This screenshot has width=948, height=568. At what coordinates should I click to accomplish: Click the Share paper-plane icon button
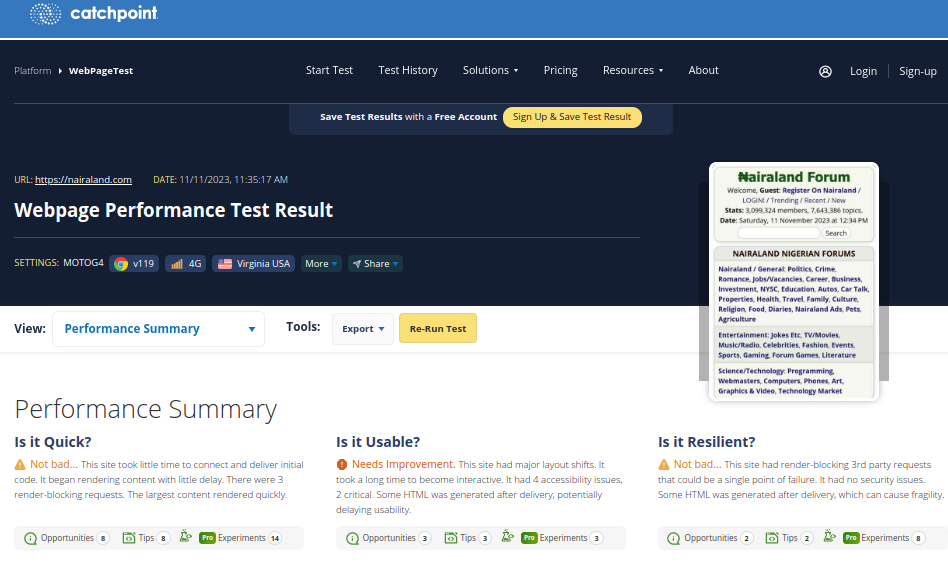click(x=375, y=264)
